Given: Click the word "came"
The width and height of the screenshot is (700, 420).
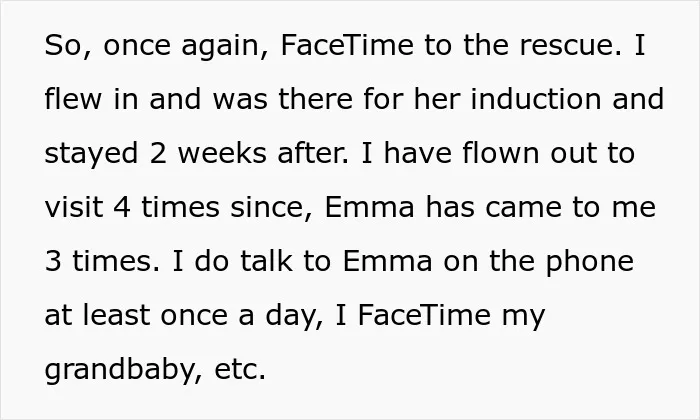Looking at the screenshot, I should [523, 208].
